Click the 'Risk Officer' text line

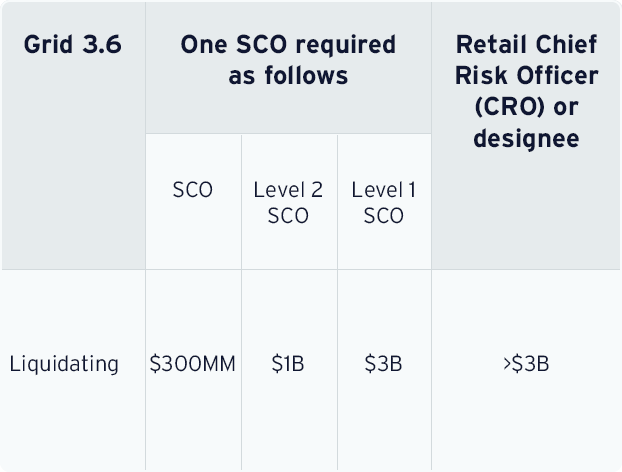tap(526, 76)
